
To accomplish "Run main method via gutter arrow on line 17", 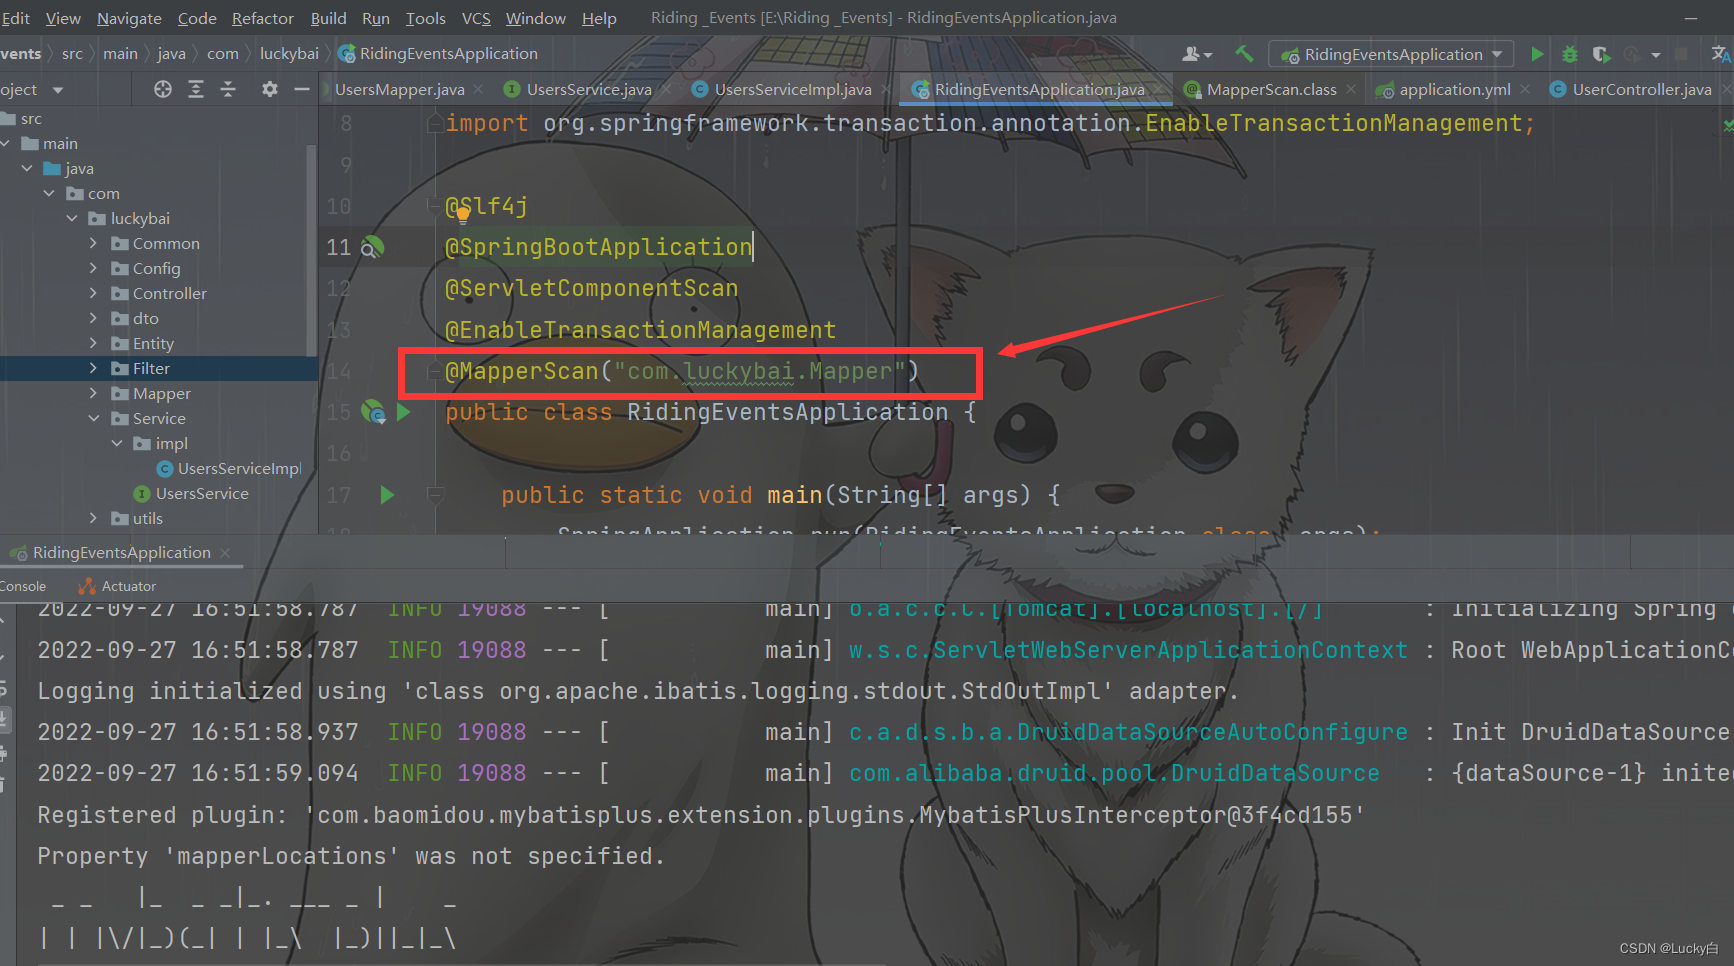I will (x=386, y=494).
